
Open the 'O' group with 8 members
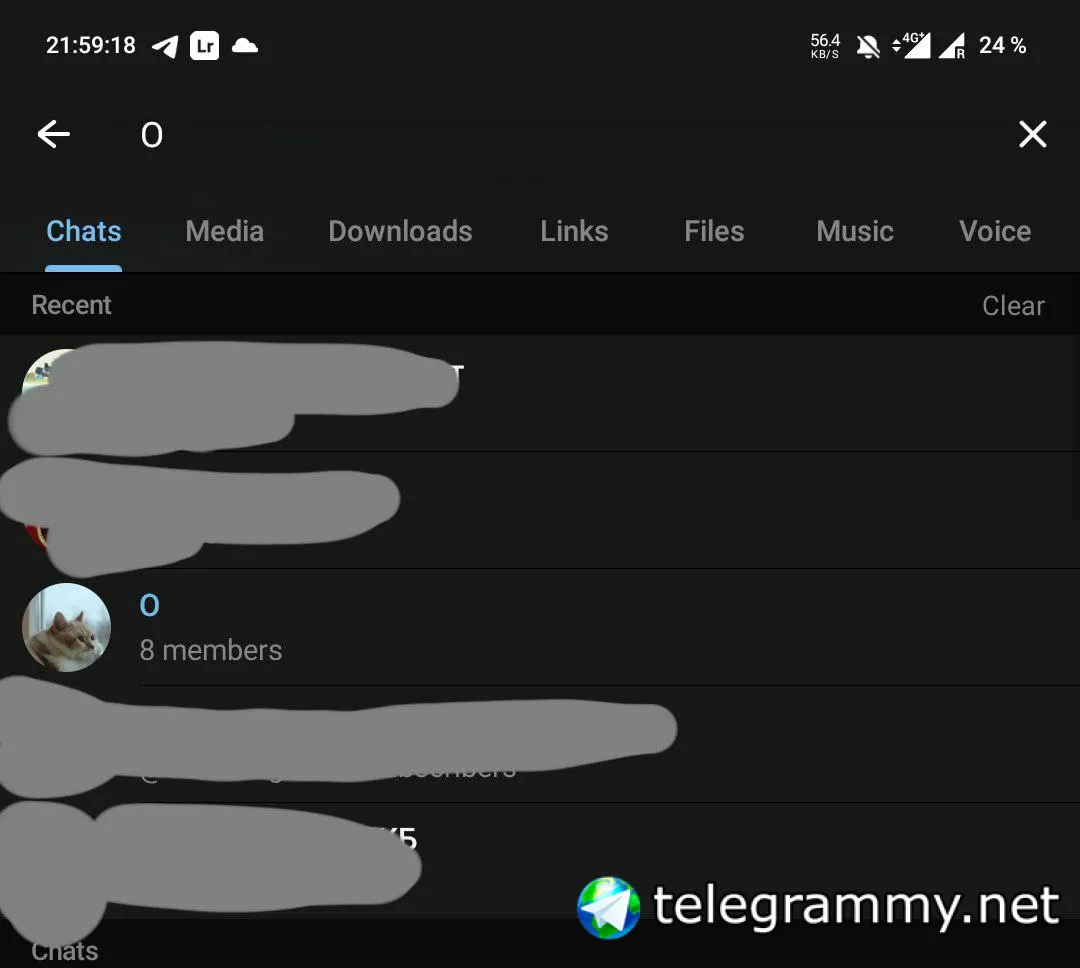(x=540, y=627)
